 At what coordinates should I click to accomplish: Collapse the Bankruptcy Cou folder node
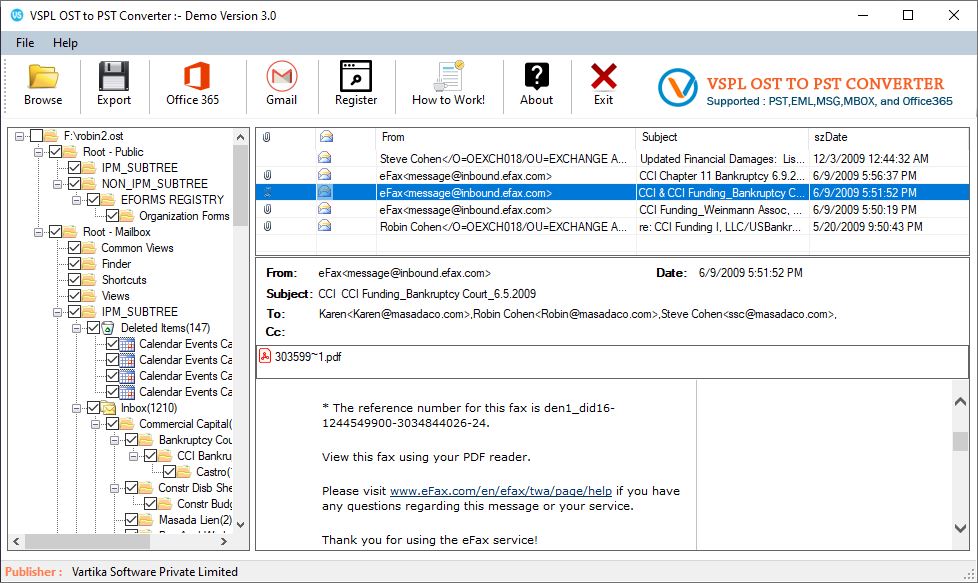114,440
